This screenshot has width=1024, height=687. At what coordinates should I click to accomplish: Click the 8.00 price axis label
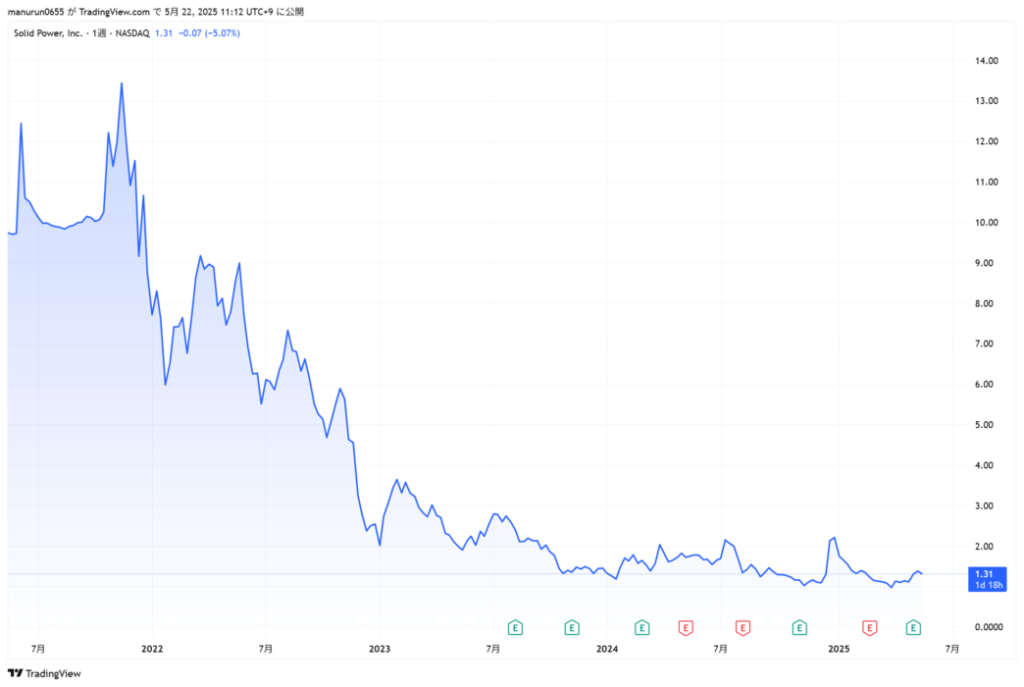984,304
